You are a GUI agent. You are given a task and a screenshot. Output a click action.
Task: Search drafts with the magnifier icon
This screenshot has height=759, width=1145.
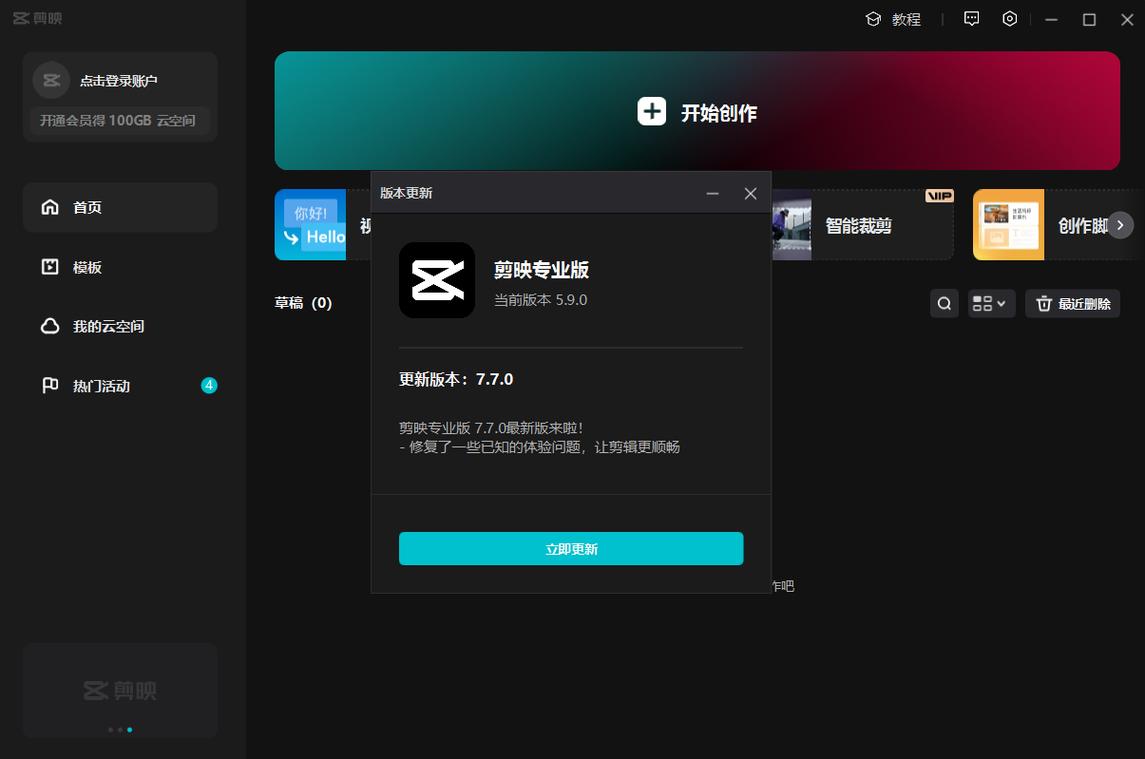pos(944,303)
